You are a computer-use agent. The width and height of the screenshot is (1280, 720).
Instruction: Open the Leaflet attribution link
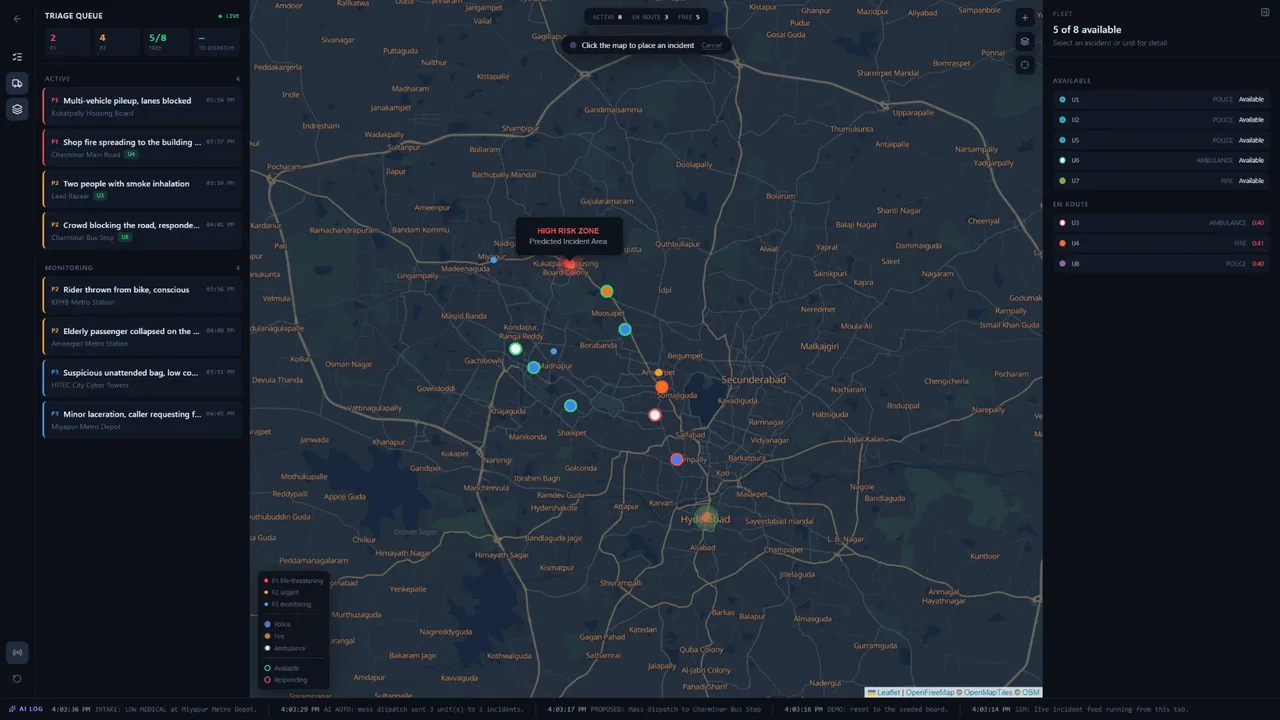tap(884, 692)
